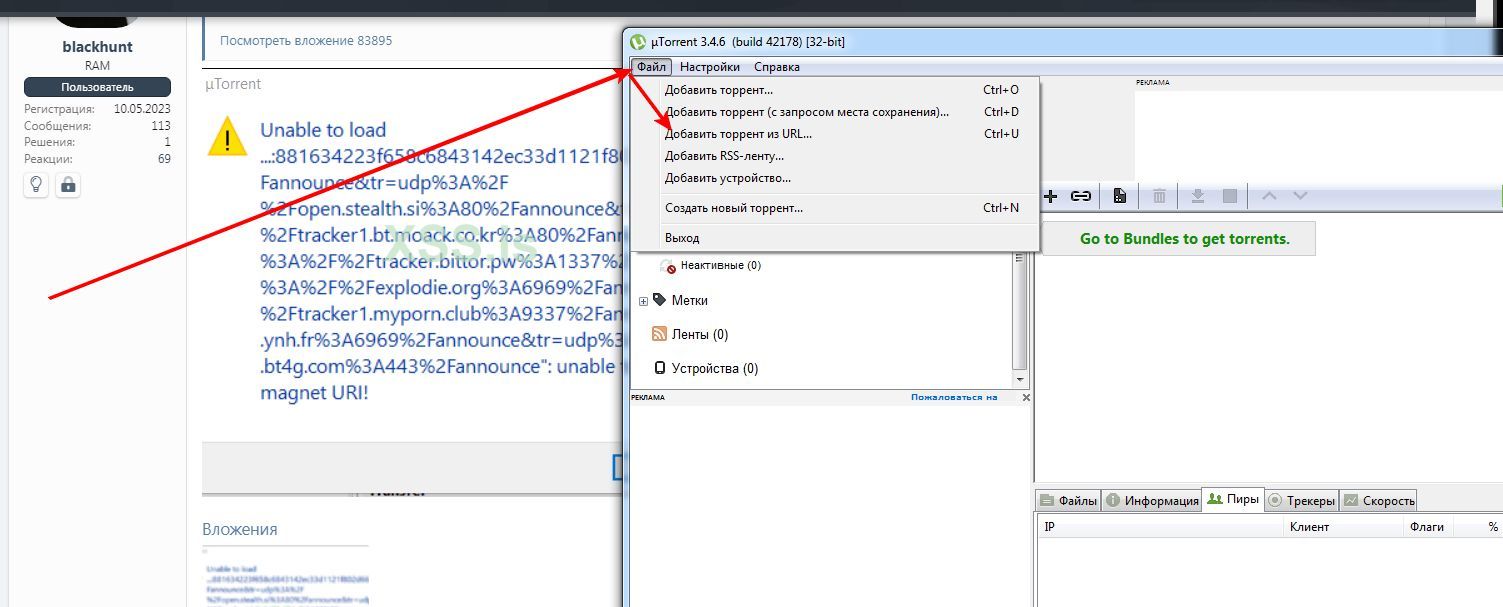Click the Вложения heading
The image size is (1503, 607).
[x=239, y=529]
